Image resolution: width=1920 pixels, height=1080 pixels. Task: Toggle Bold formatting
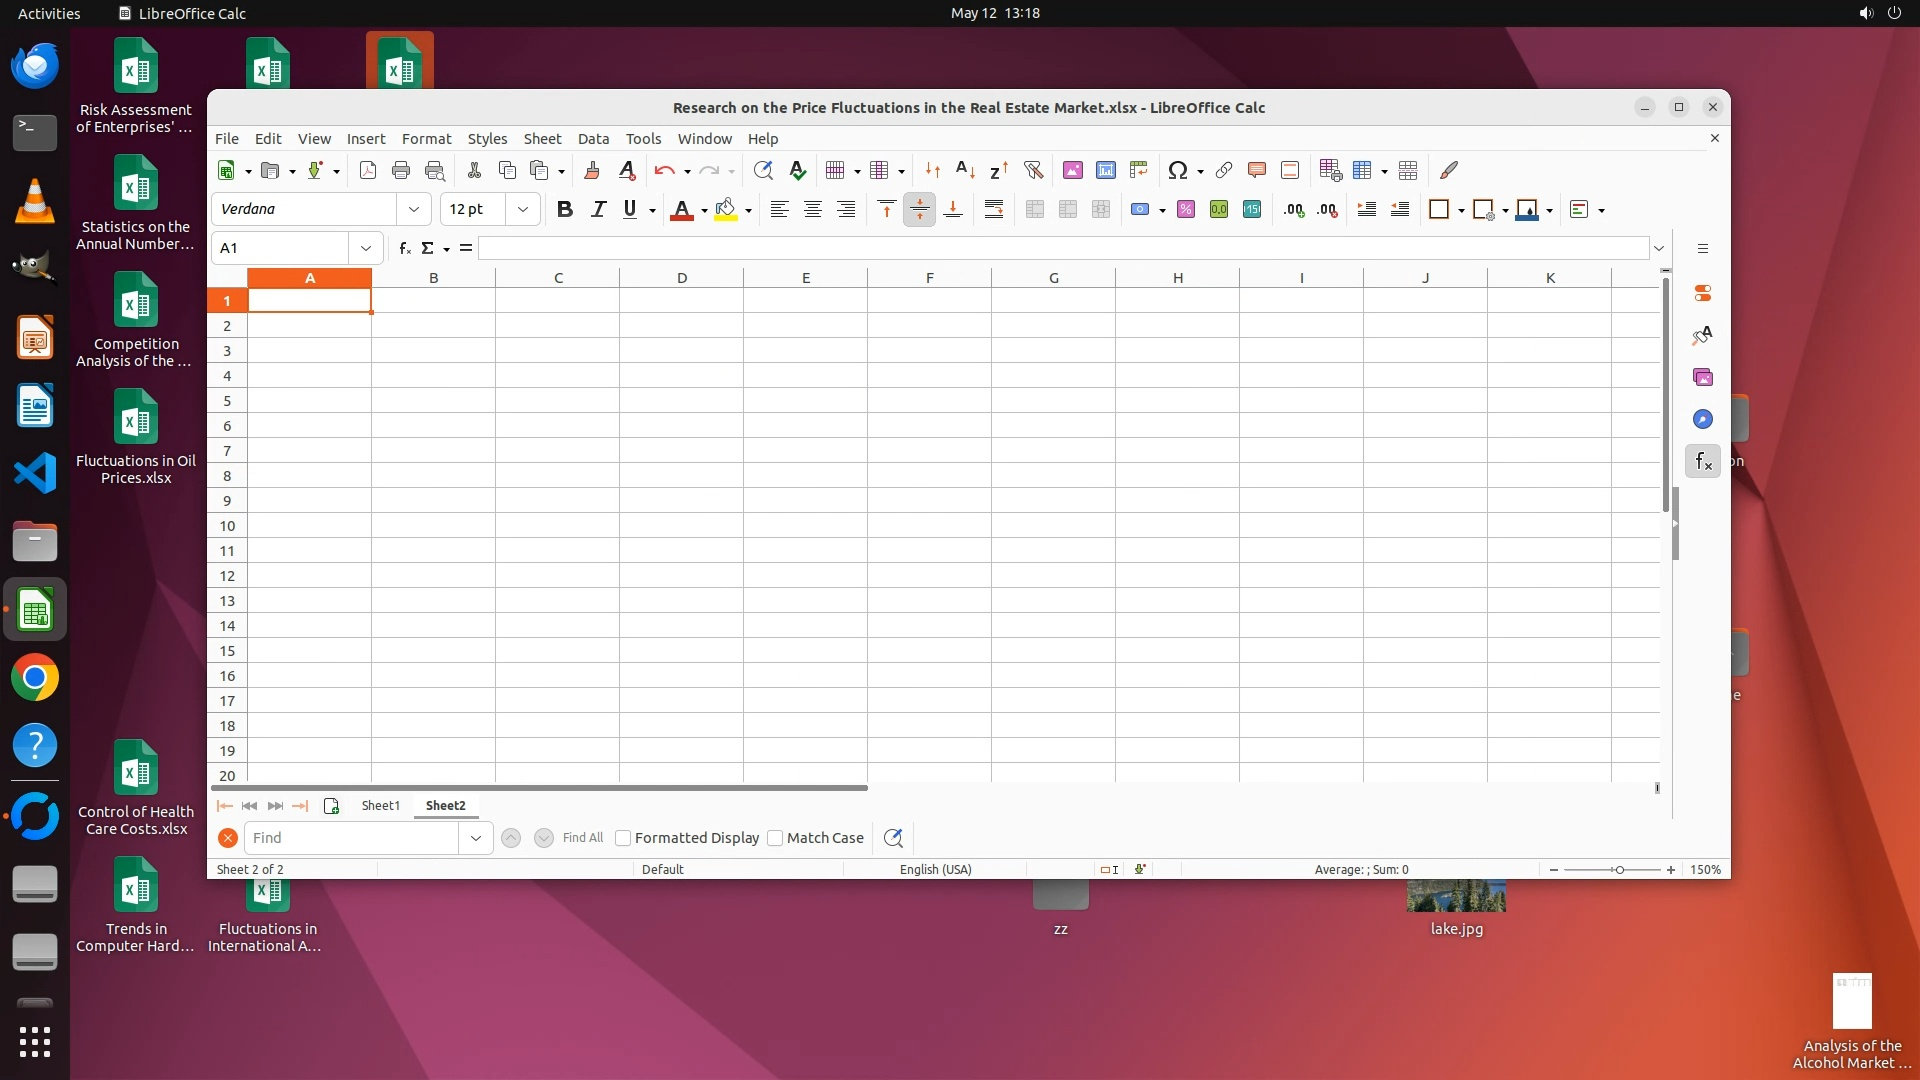[564, 209]
